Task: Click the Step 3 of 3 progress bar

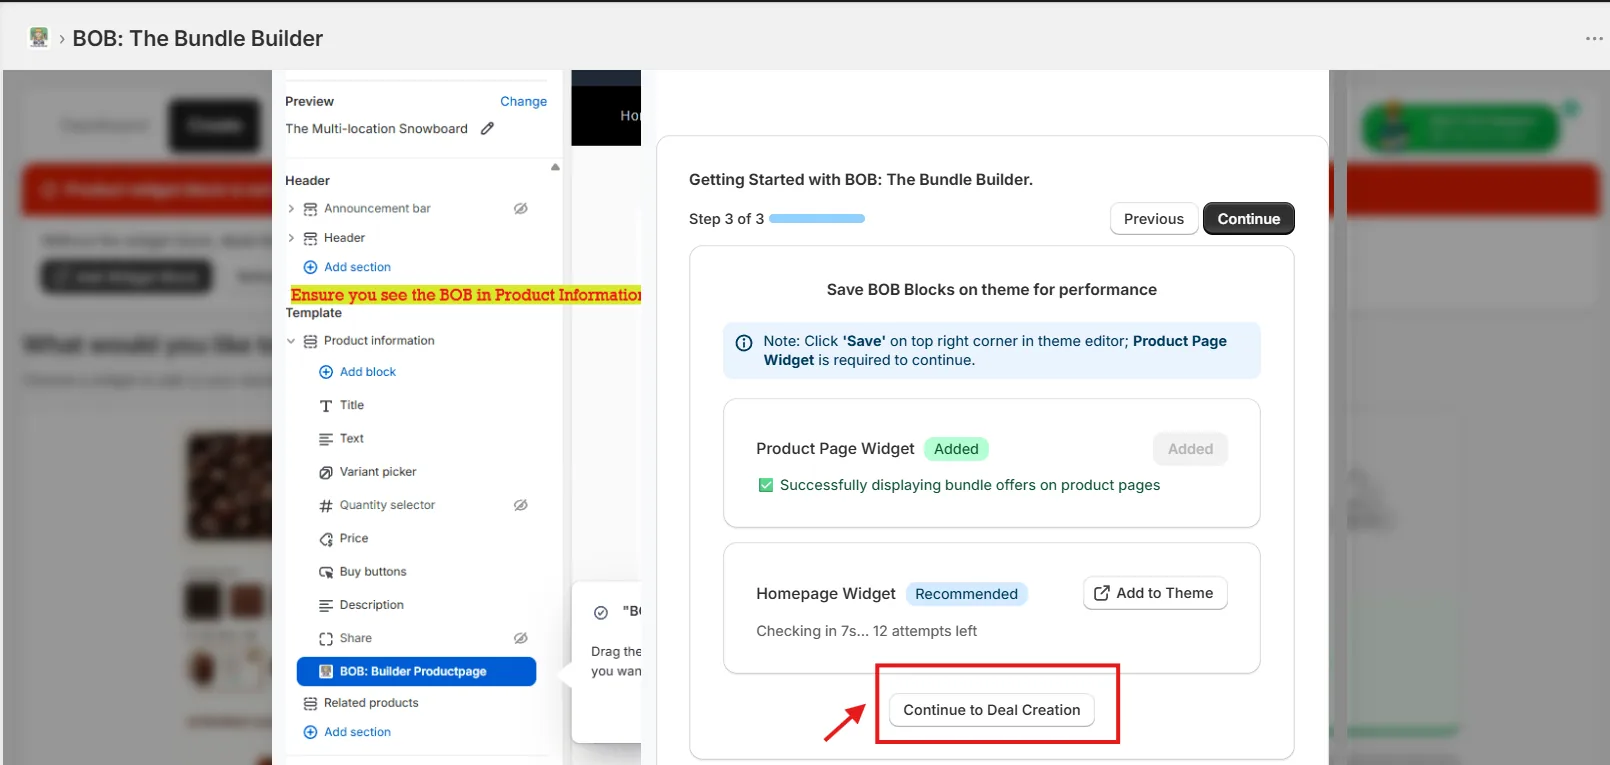Action: [x=817, y=219]
